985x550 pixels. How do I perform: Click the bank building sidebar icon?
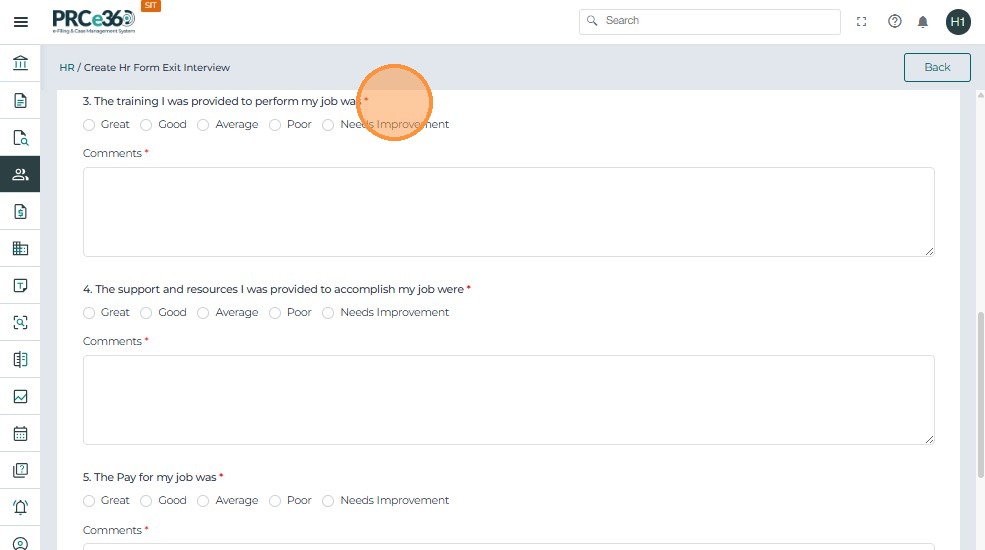pyautogui.click(x=20, y=64)
